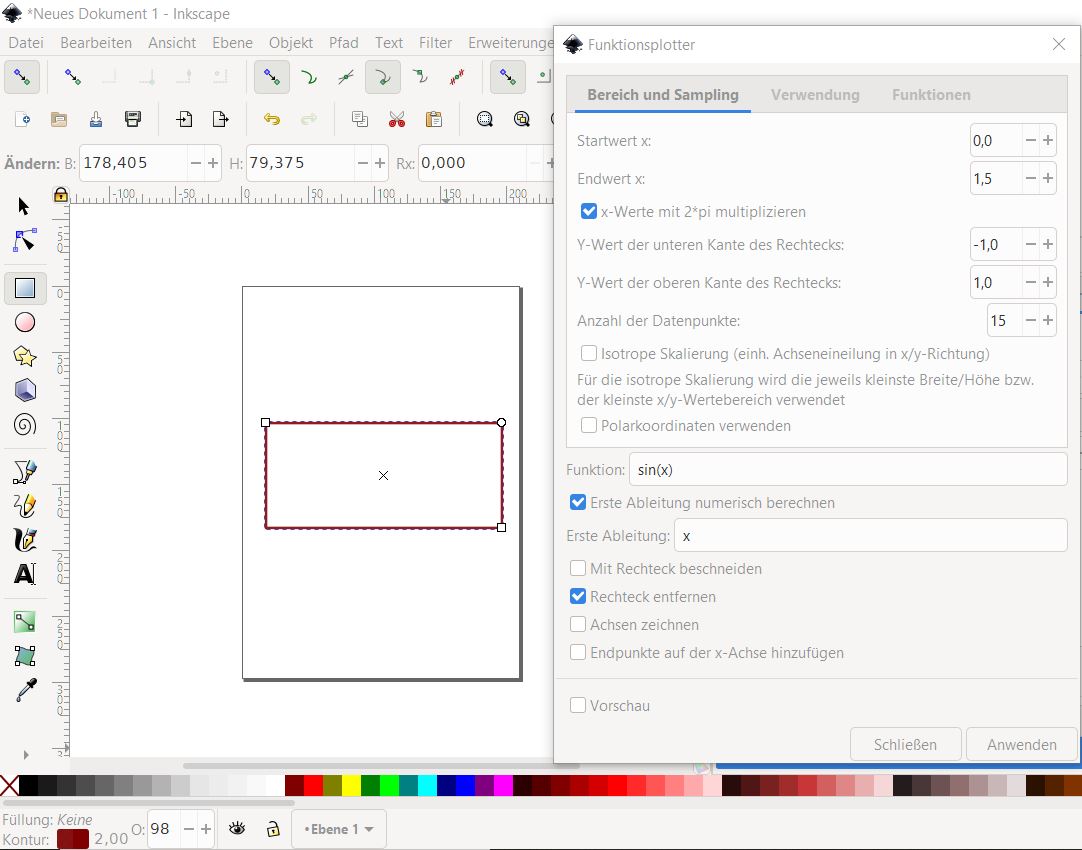Switch to the Funktionen tab
1082x850 pixels.
click(x=931, y=95)
